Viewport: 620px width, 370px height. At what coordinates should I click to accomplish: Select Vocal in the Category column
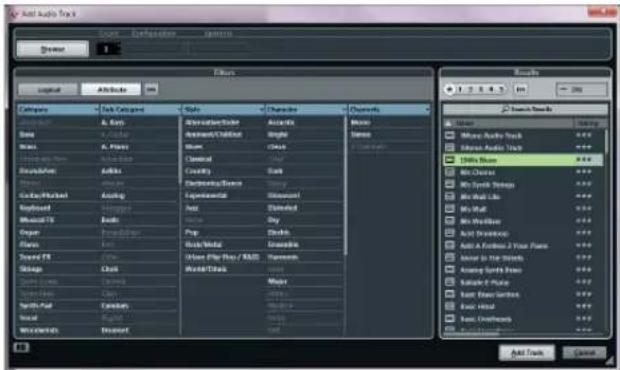[28, 318]
